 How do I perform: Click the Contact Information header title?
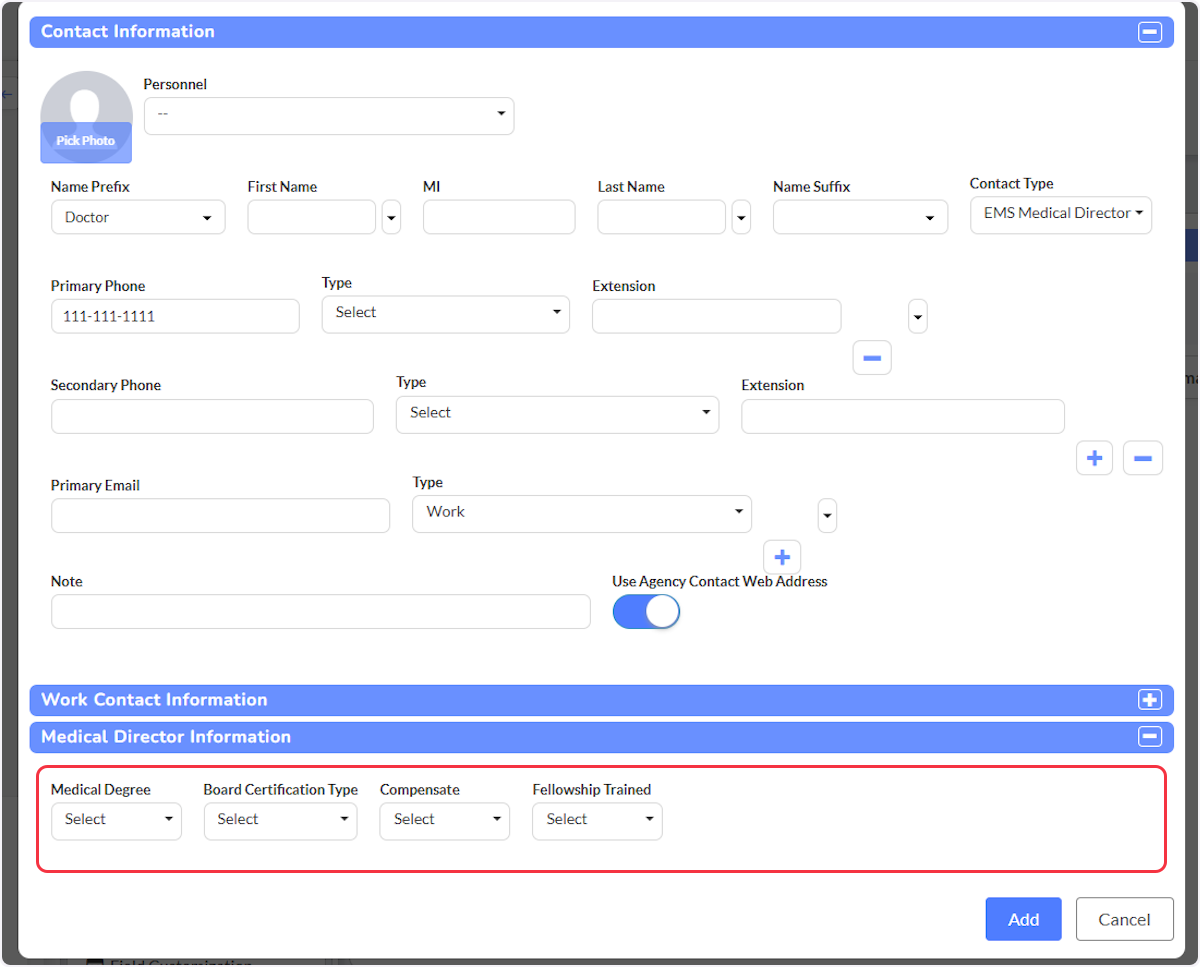pyautogui.click(x=128, y=32)
